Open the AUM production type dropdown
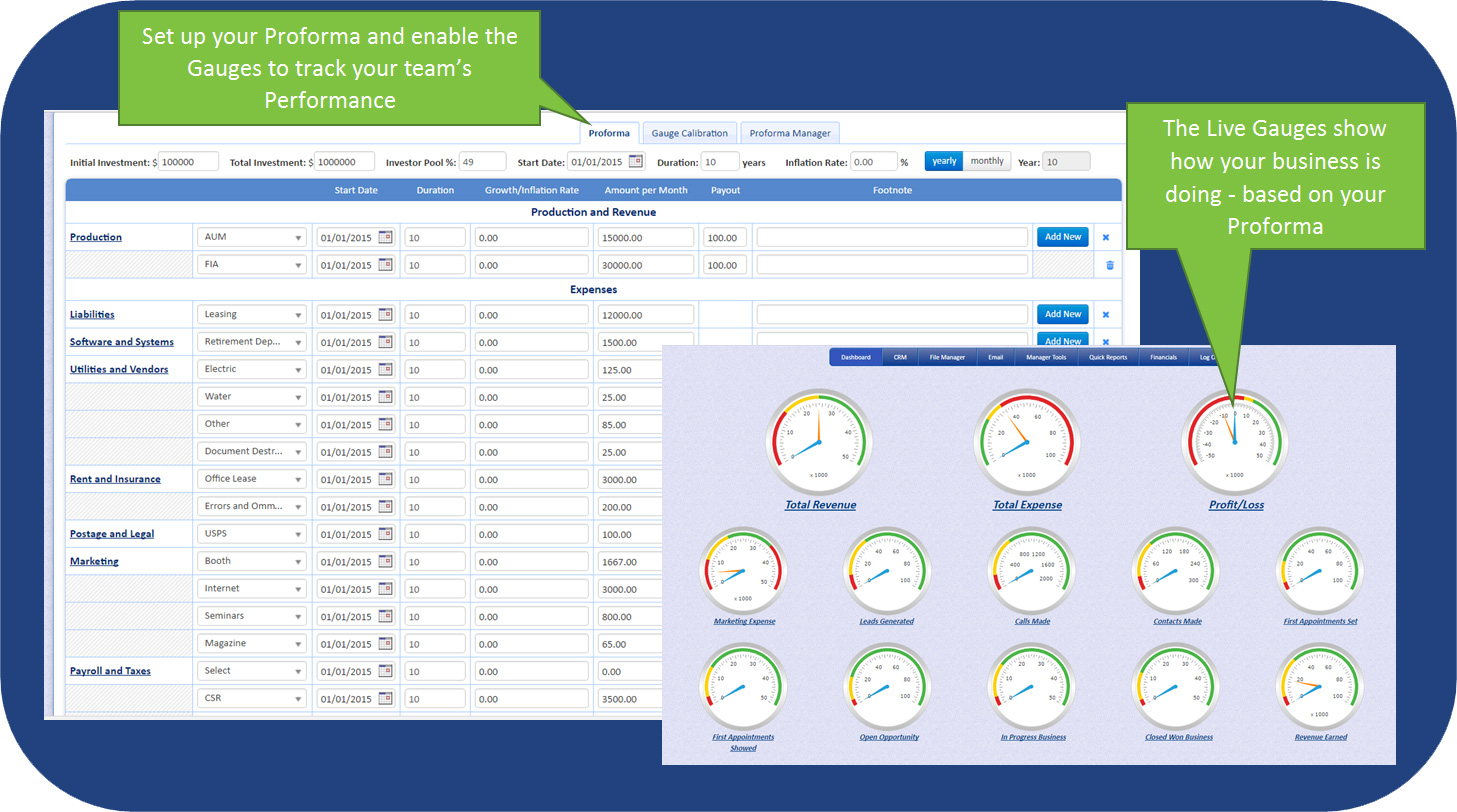Screen dimensions: 1457x812 tap(252, 237)
